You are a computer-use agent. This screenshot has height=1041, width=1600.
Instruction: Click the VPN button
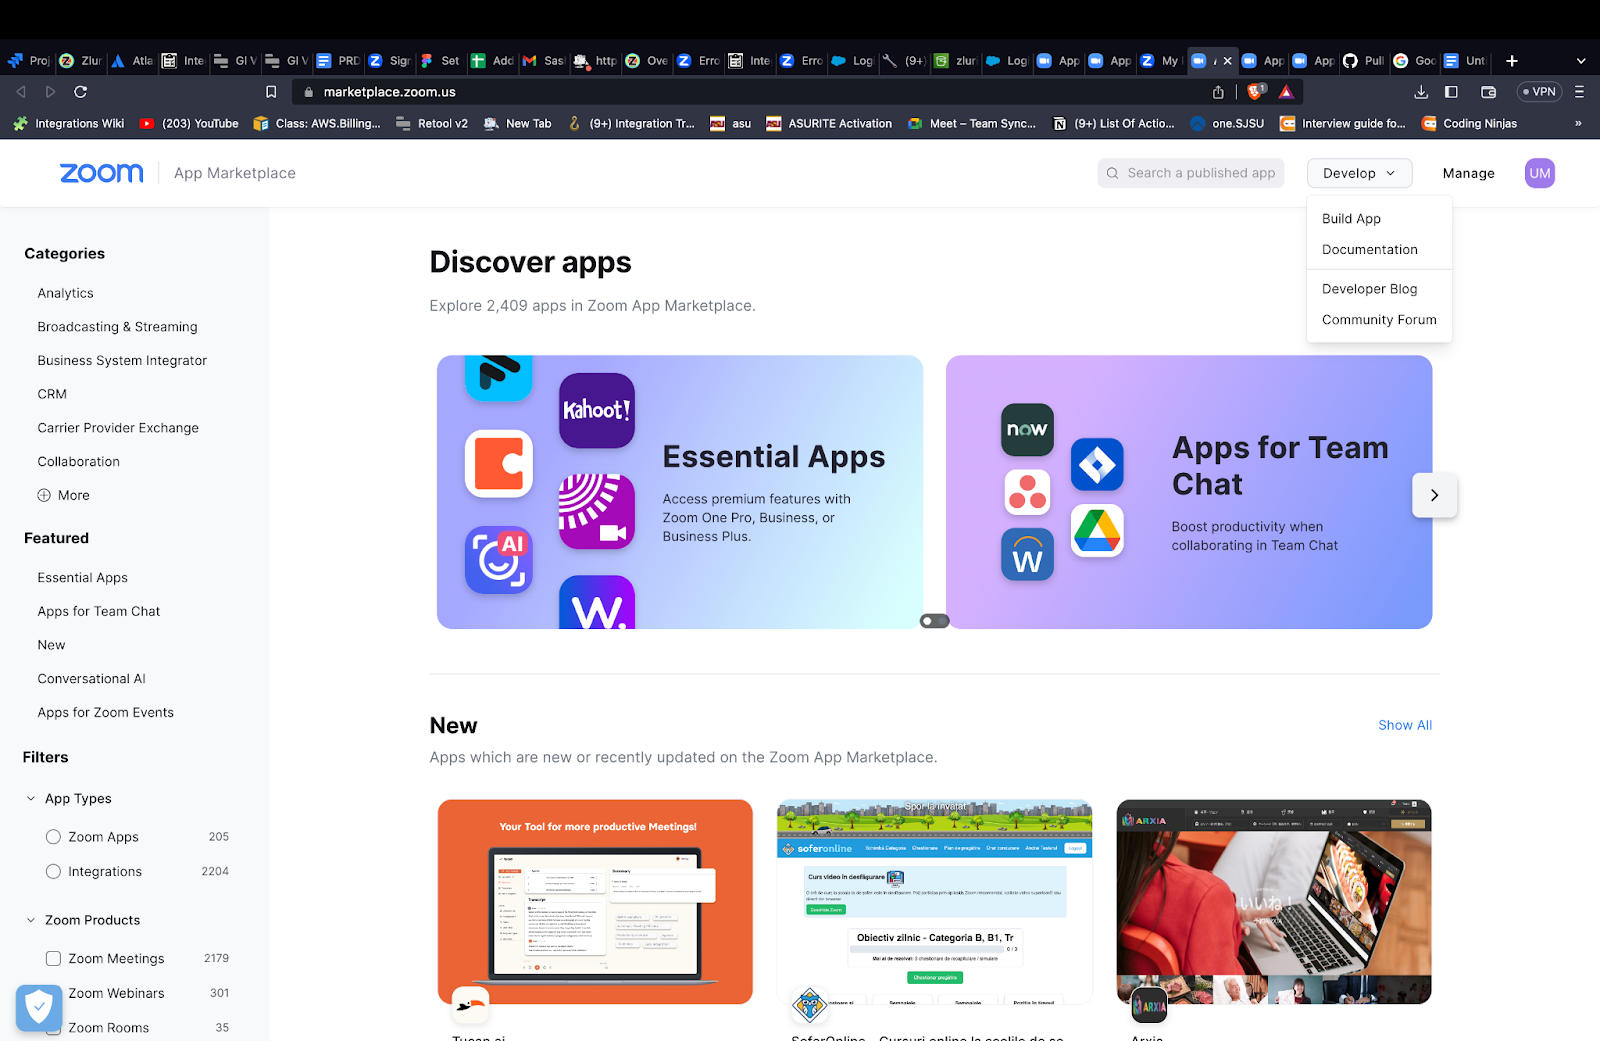pos(1540,92)
